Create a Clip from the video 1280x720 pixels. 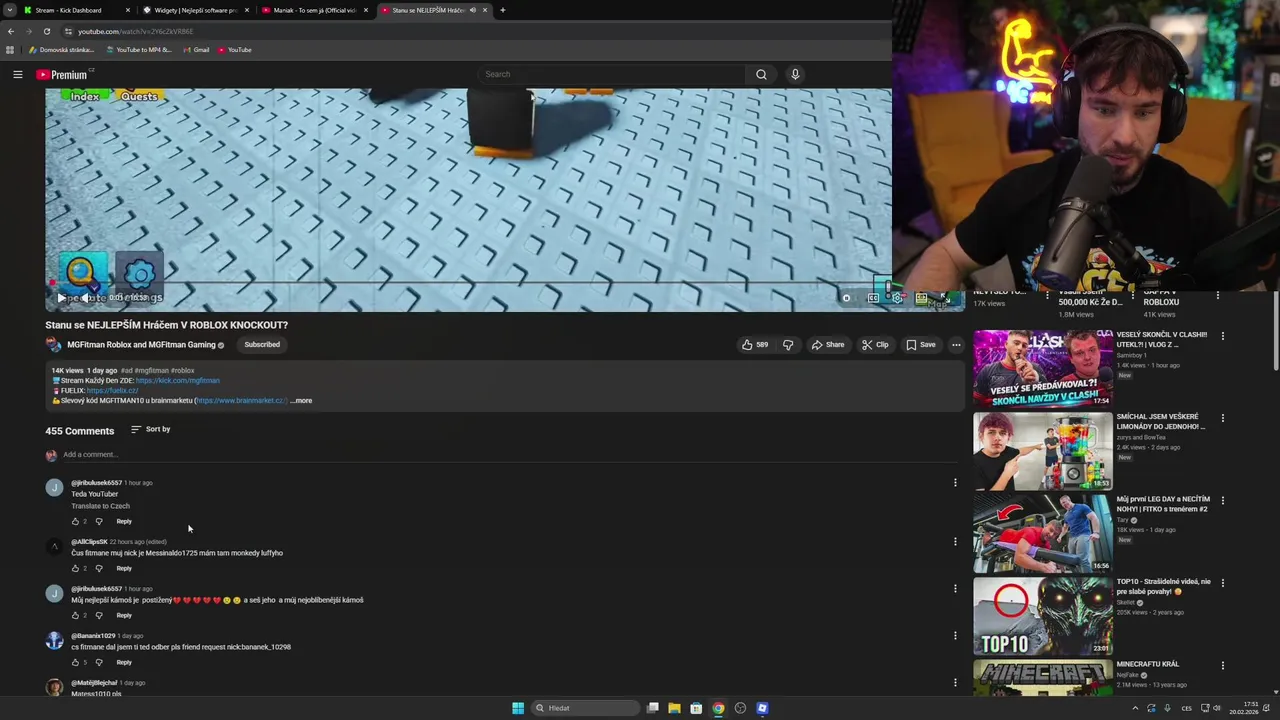coord(875,345)
